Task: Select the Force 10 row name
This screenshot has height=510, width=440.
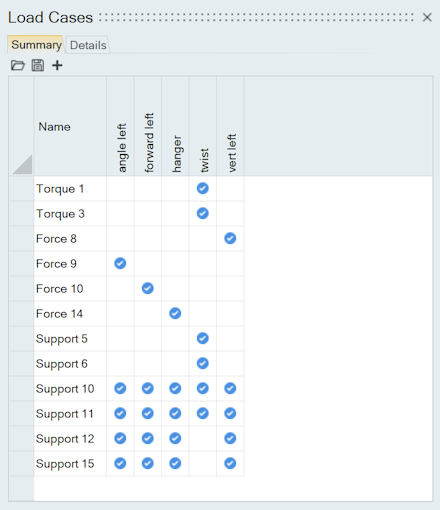Action: [x=60, y=289]
